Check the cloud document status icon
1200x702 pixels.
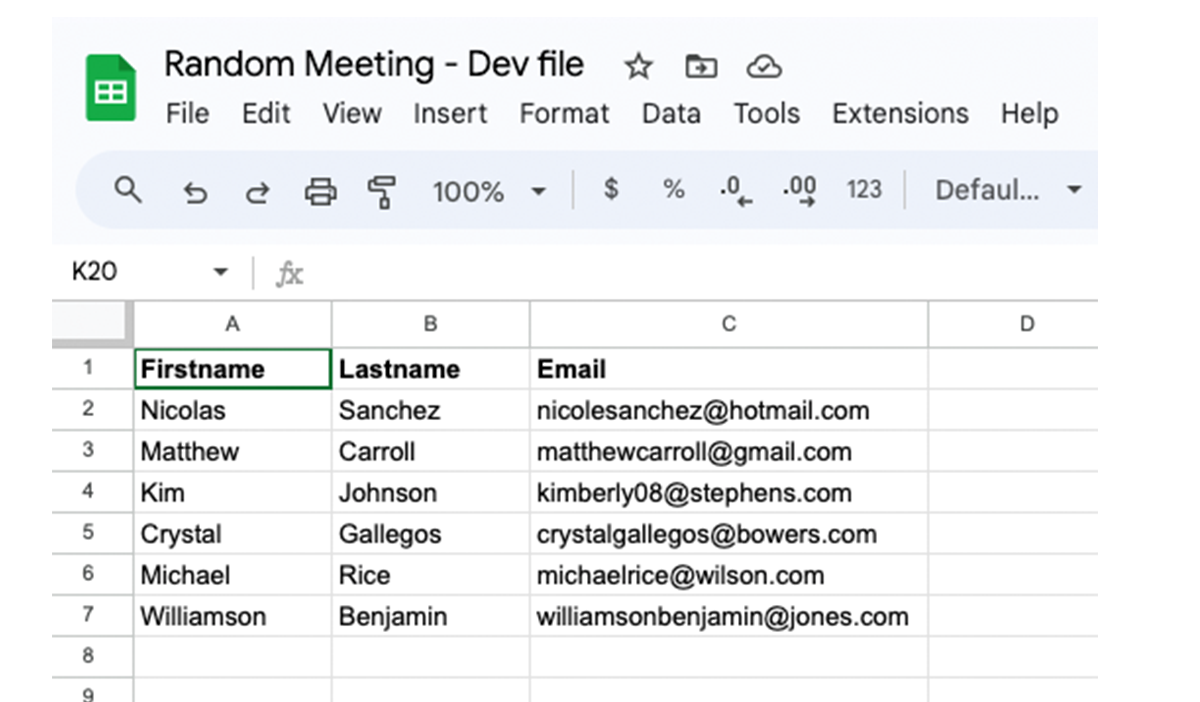[x=764, y=67]
